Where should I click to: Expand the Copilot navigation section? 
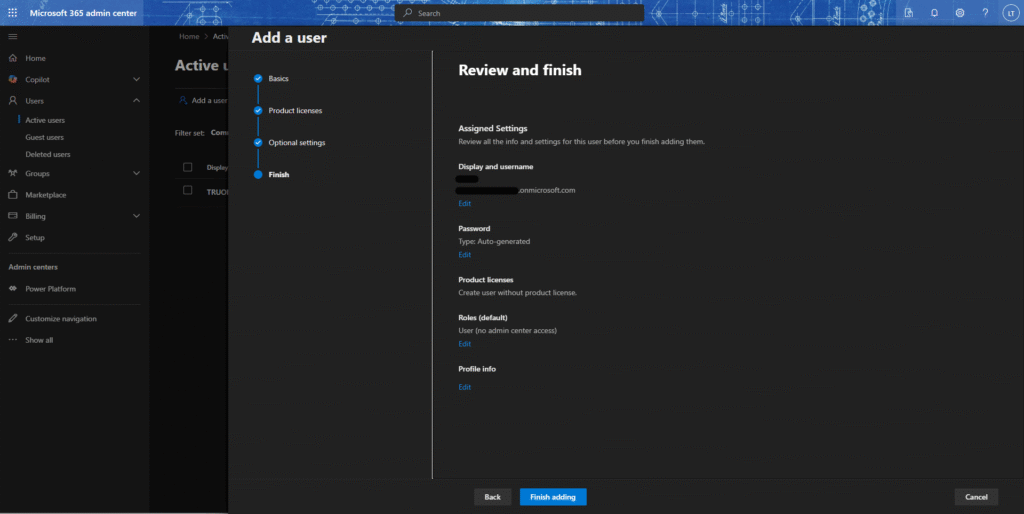coord(136,79)
